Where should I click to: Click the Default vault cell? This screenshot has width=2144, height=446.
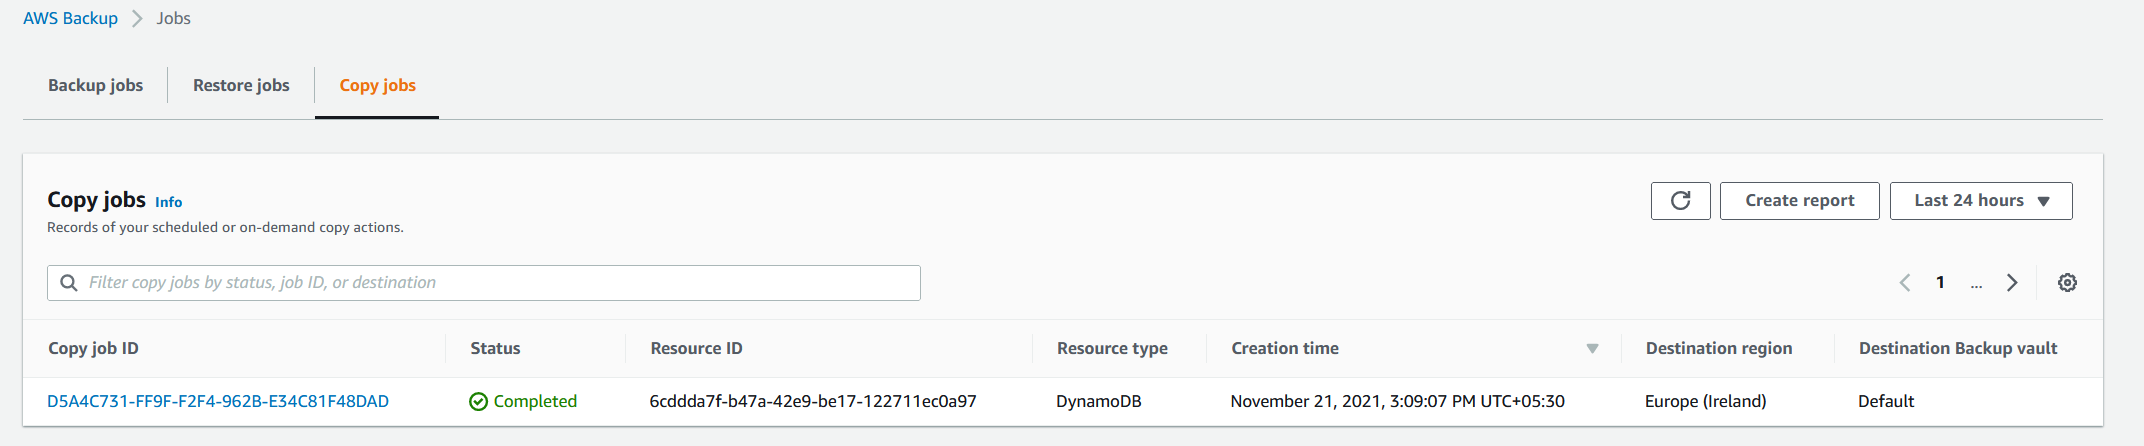(1886, 401)
